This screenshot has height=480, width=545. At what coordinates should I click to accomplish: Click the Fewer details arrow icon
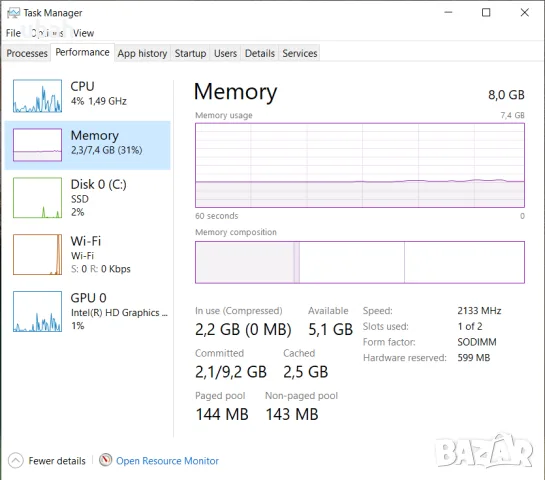15,461
